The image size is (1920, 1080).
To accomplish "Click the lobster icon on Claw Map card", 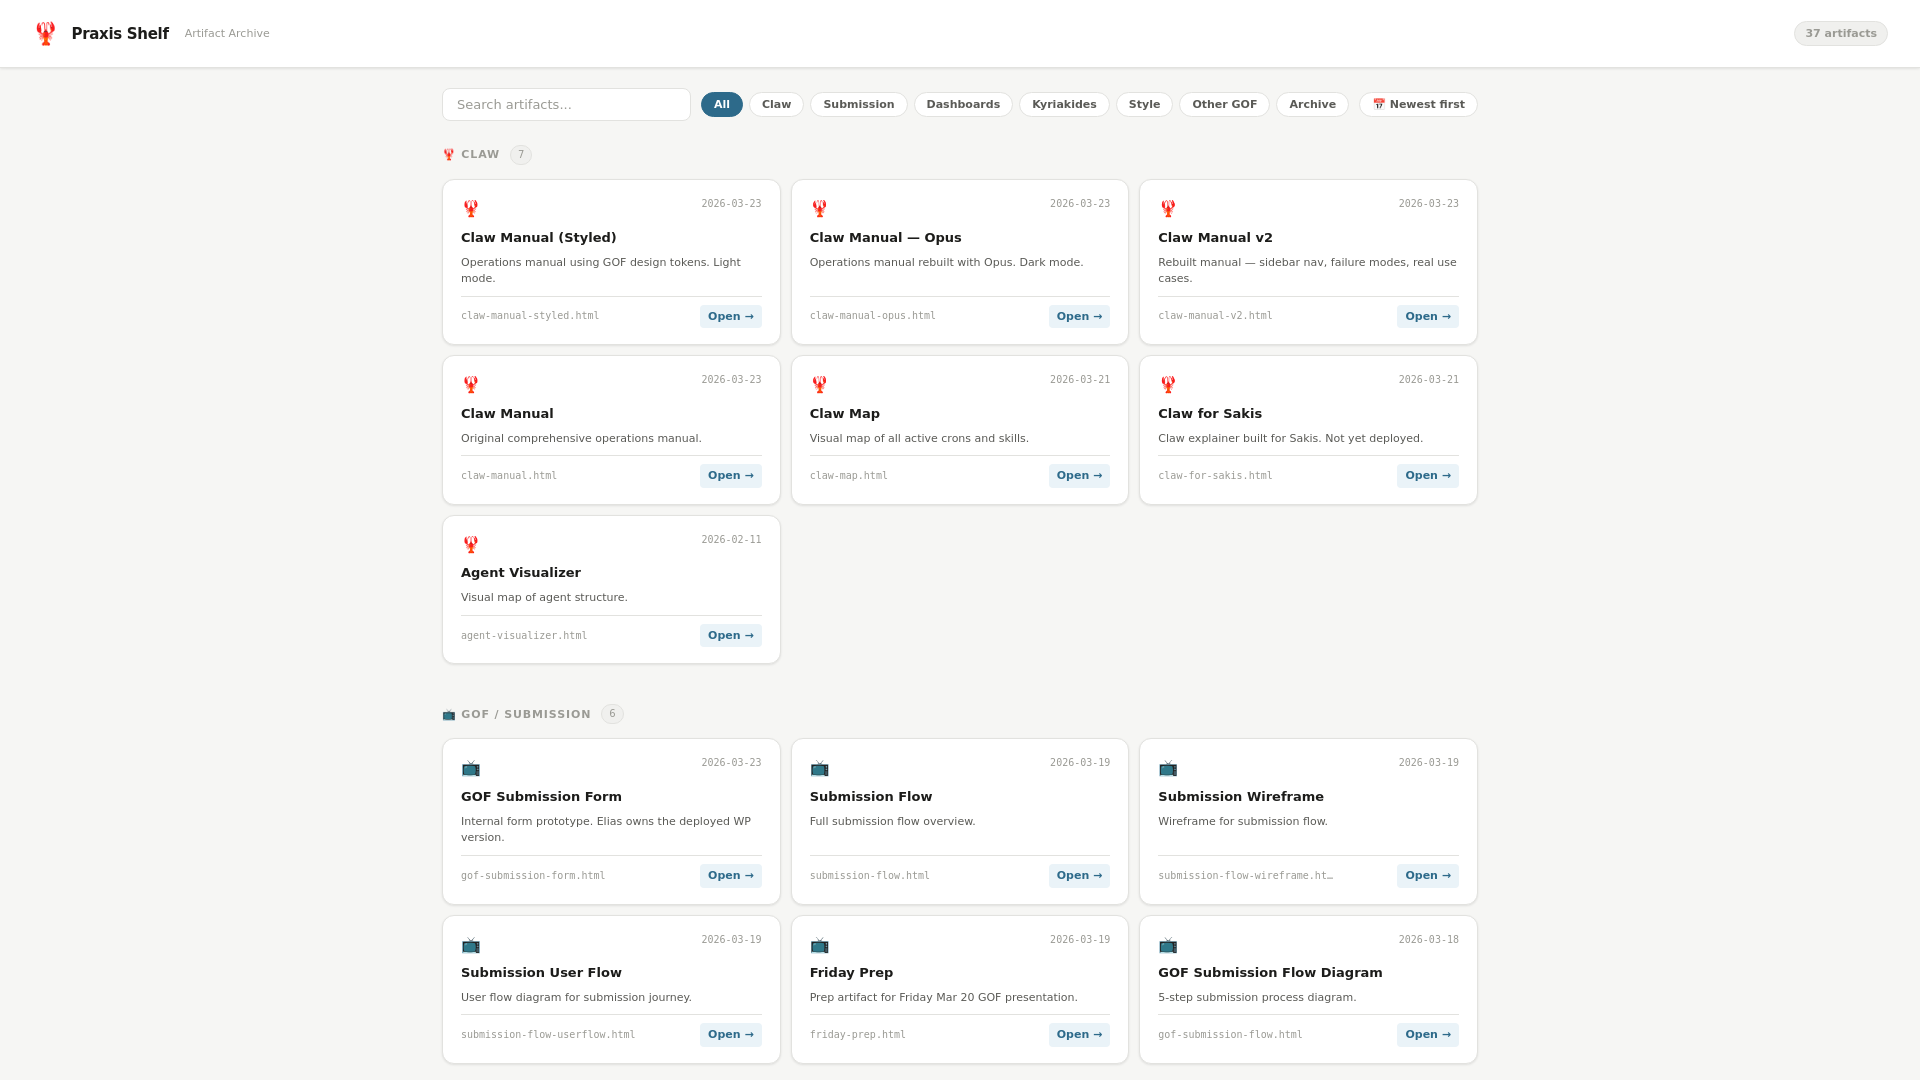I will pos(820,385).
